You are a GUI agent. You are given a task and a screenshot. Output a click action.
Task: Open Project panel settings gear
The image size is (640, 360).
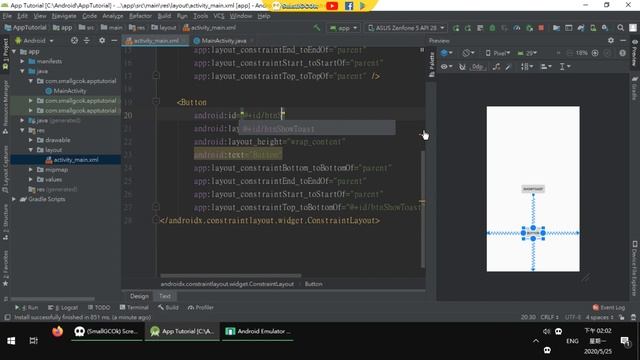102,40
